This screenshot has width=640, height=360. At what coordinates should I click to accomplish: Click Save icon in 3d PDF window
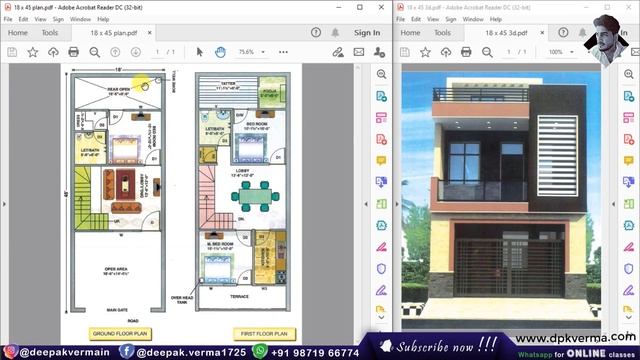click(405, 52)
